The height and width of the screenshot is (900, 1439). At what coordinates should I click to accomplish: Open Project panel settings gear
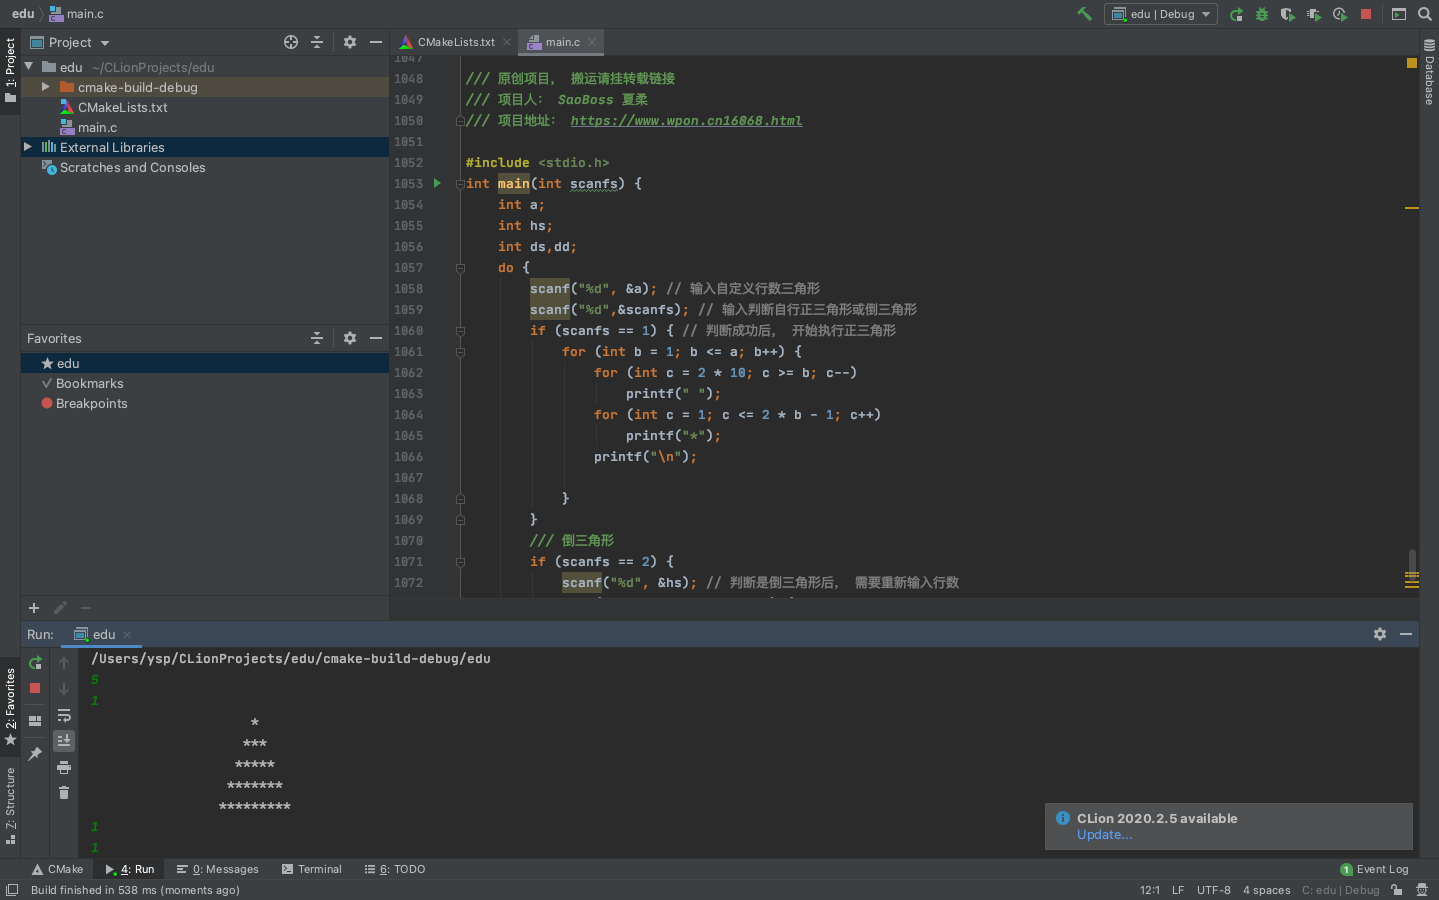pyautogui.click(x=350, y=42)
